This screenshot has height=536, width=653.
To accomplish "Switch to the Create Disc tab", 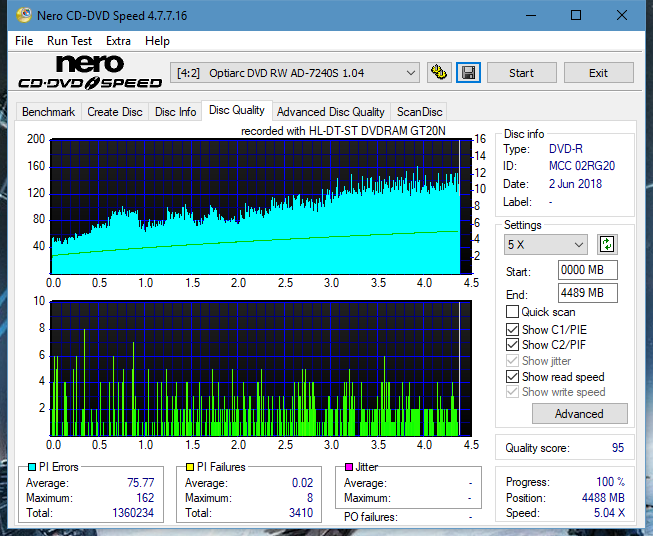I will click(x=115, y=112).
